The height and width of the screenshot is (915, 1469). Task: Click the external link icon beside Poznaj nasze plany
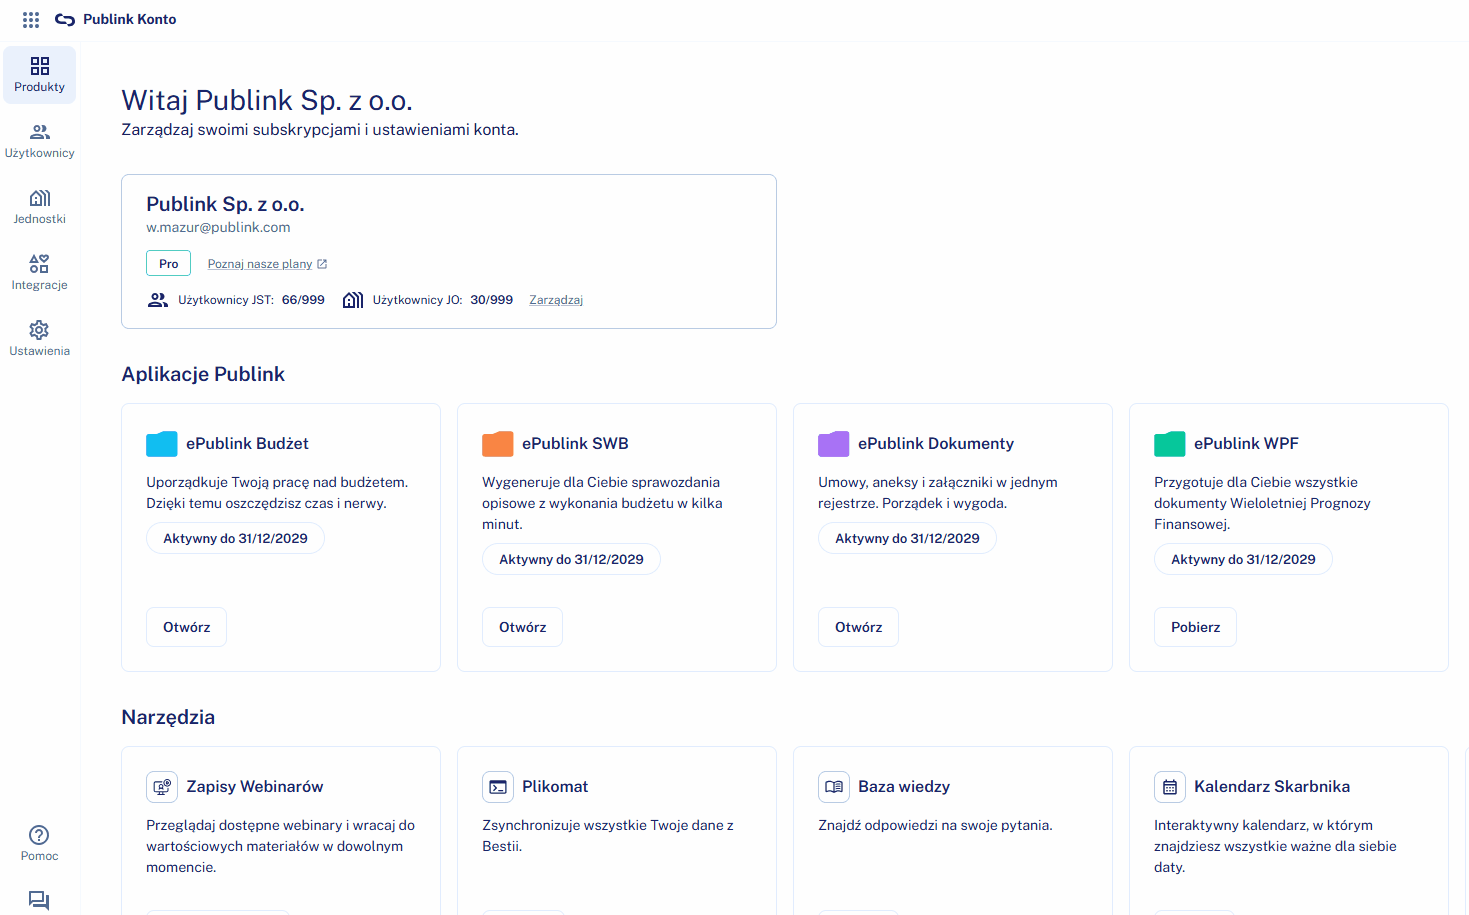(322, 264)
